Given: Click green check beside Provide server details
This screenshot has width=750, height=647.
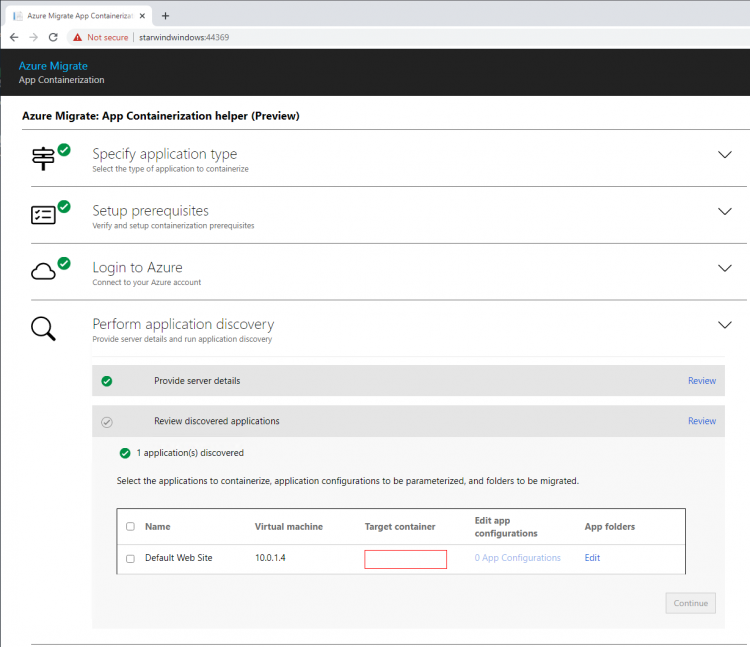Looking at the screenshot, I should (x=107, y=381).
